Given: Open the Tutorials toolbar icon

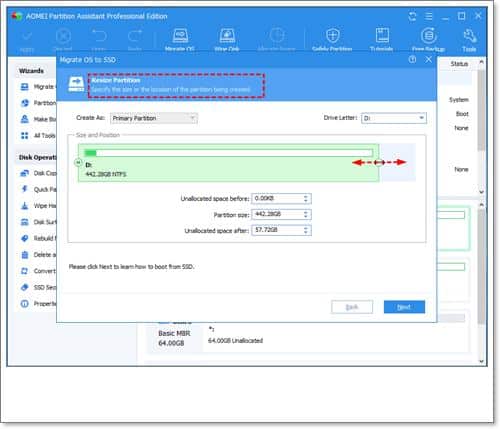Looking at the screenshot, I should coord(382,35).
